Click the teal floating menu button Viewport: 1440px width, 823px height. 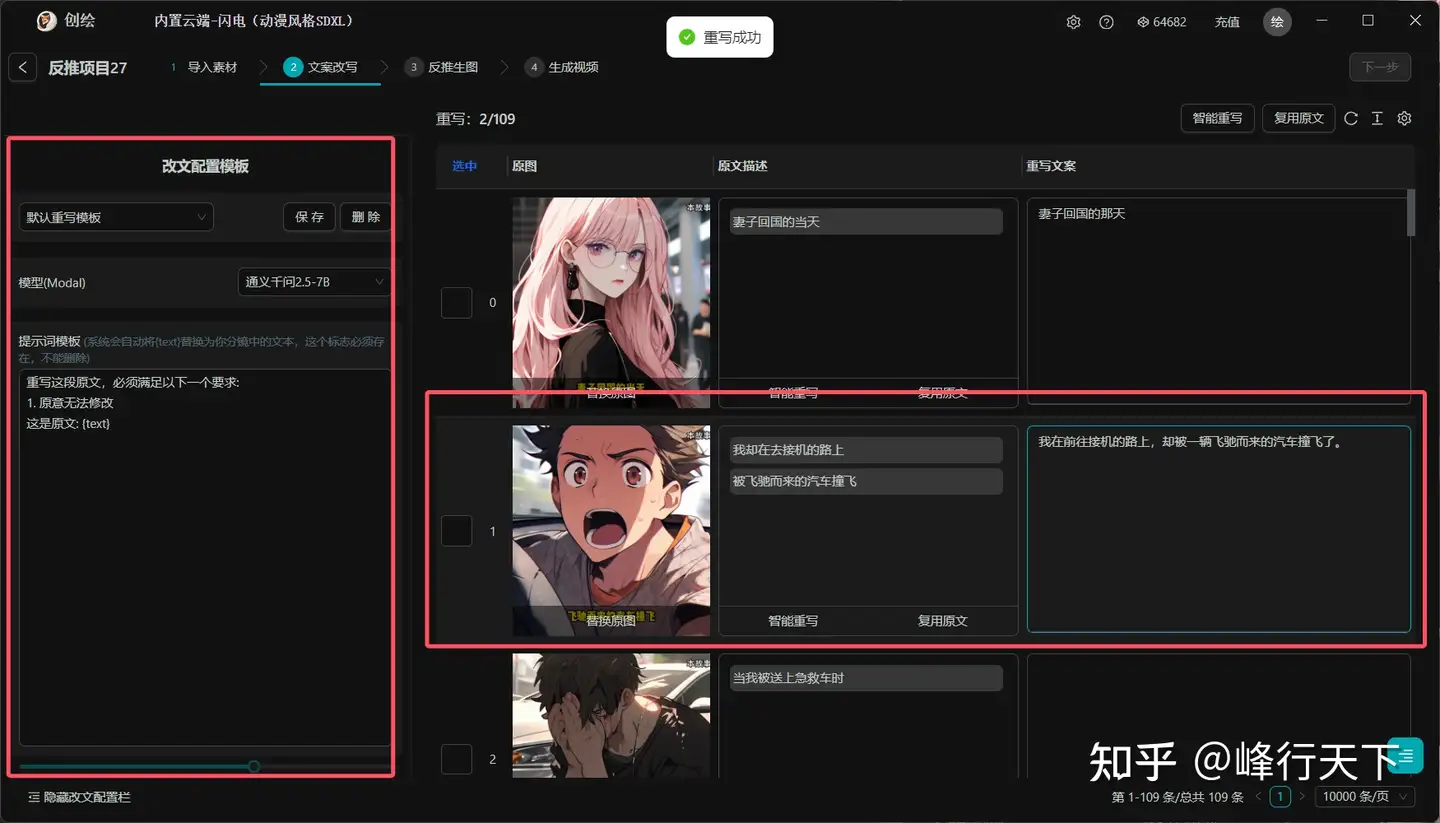click(x=1406, y=755)
